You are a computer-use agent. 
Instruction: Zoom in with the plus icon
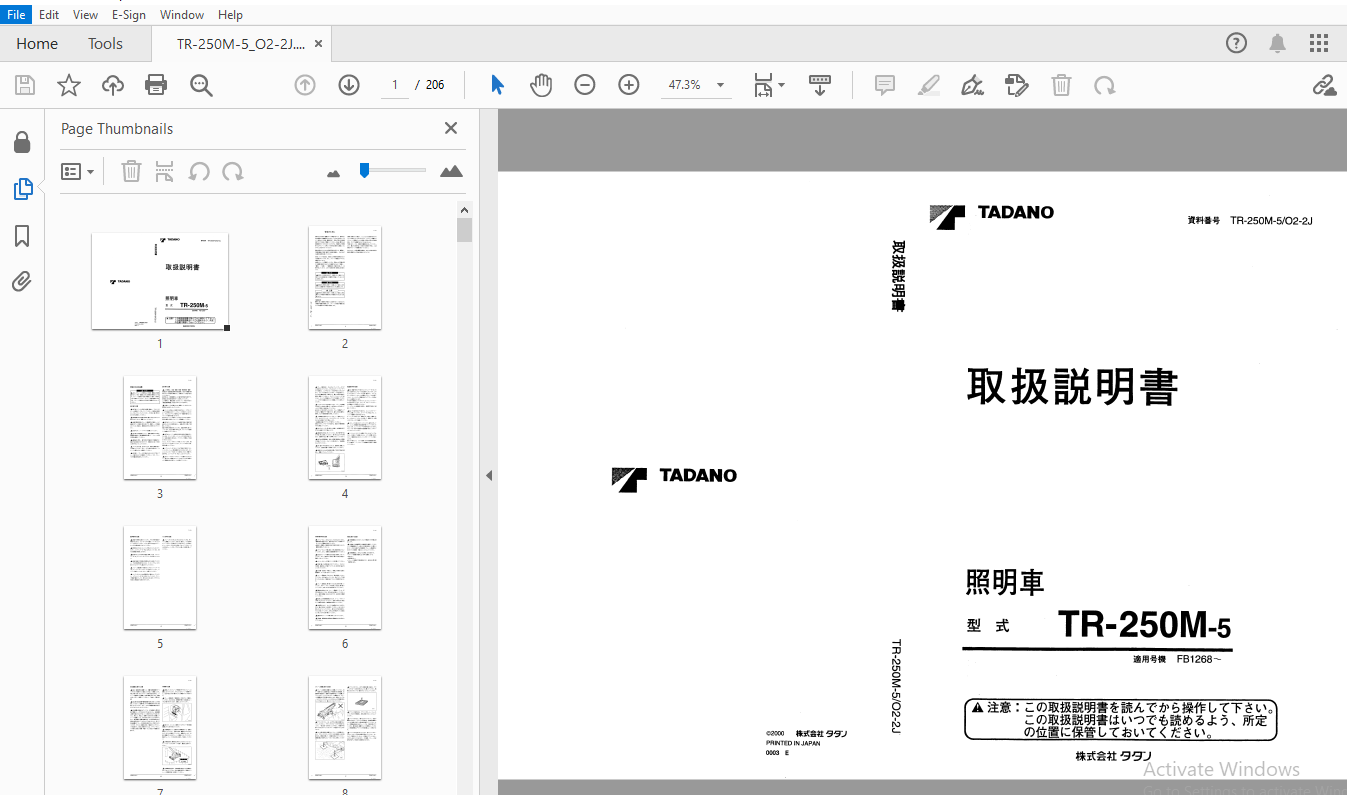(629, 85)
